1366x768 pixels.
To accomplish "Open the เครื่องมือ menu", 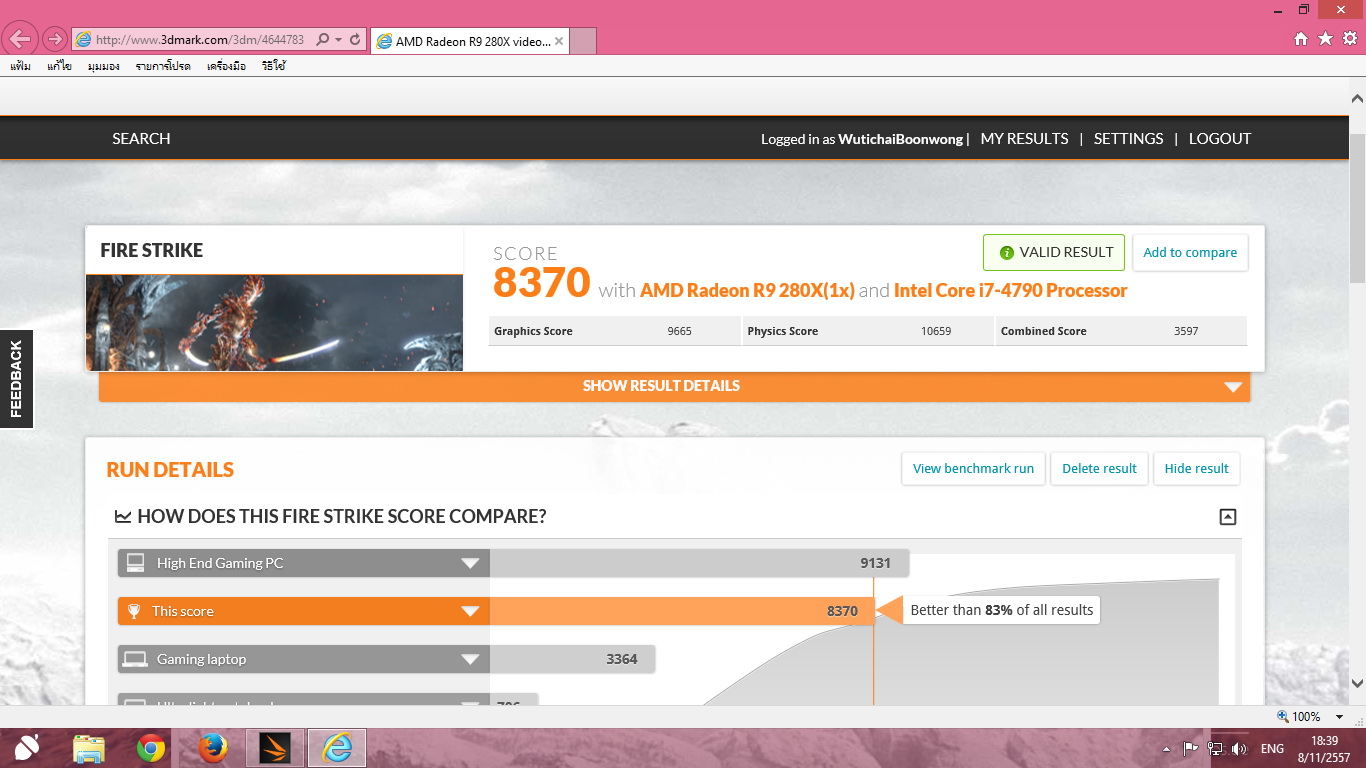I will coord(226,66).
